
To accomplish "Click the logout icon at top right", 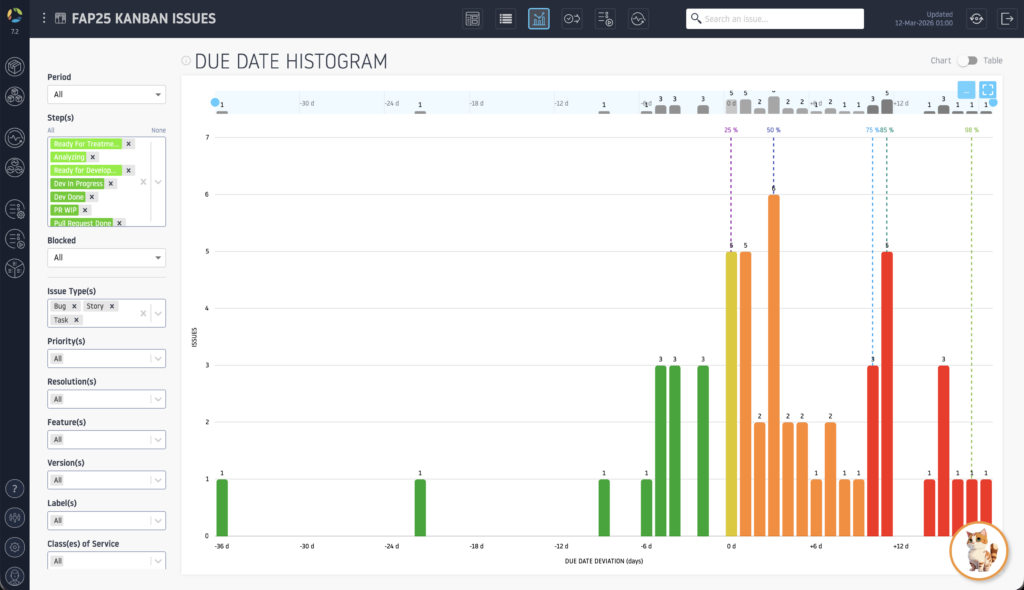I will pos(1007,19).
